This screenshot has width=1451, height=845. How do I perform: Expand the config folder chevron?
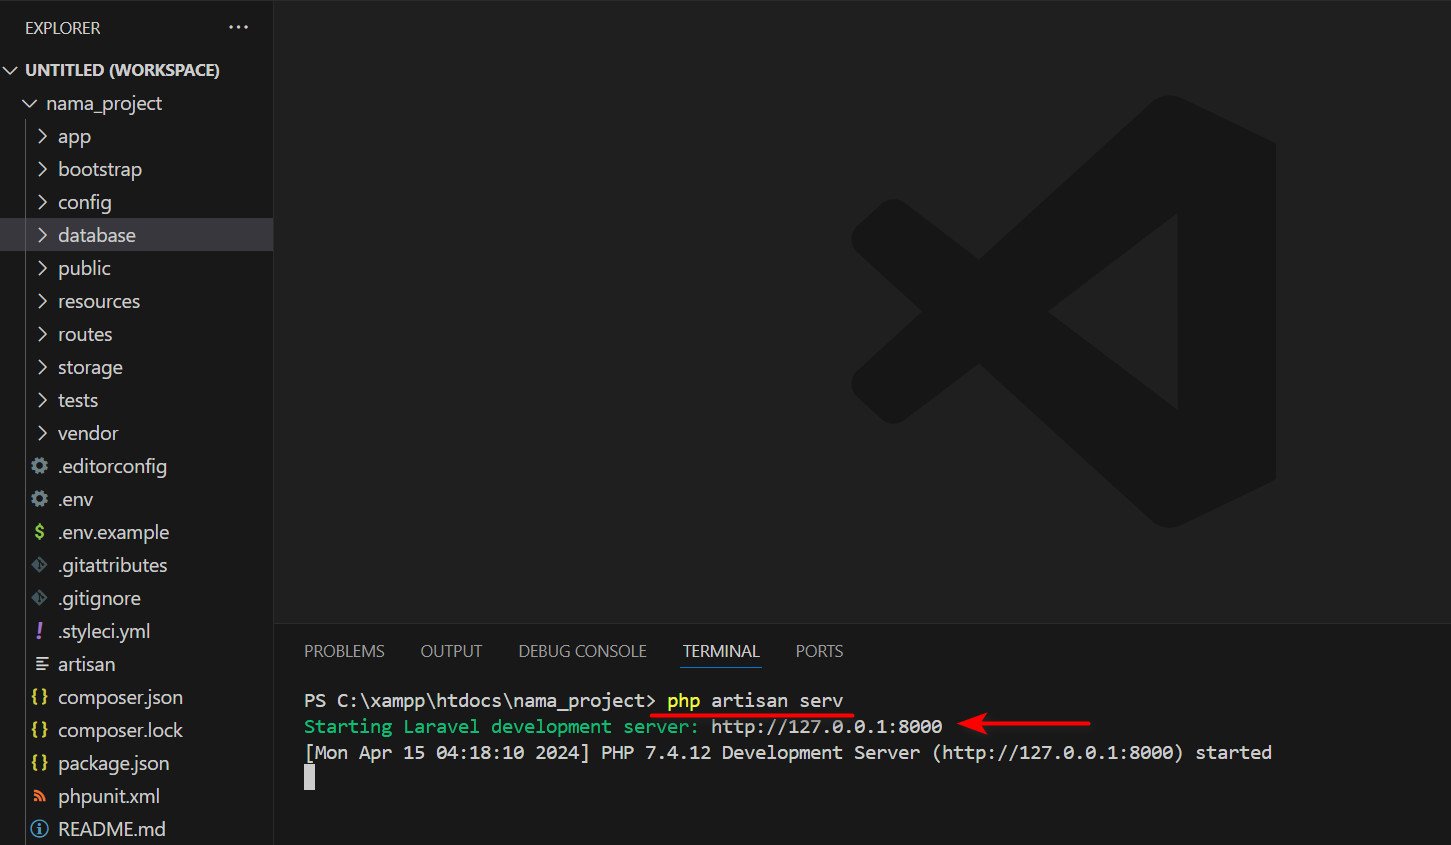point(42,202)
